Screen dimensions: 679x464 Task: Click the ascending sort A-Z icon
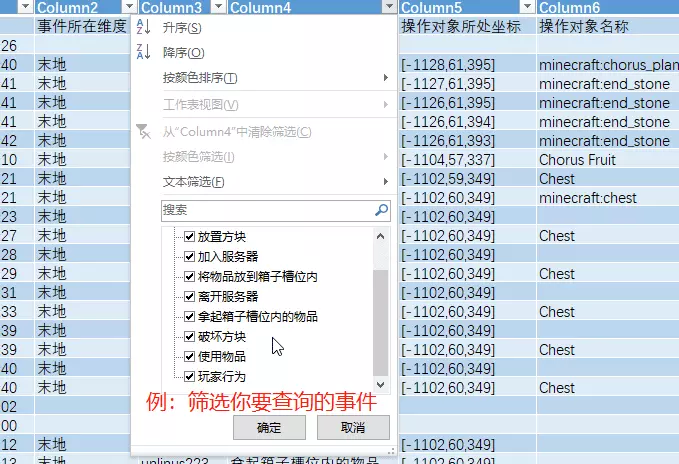pyautogui.click(x=143, y=27)
